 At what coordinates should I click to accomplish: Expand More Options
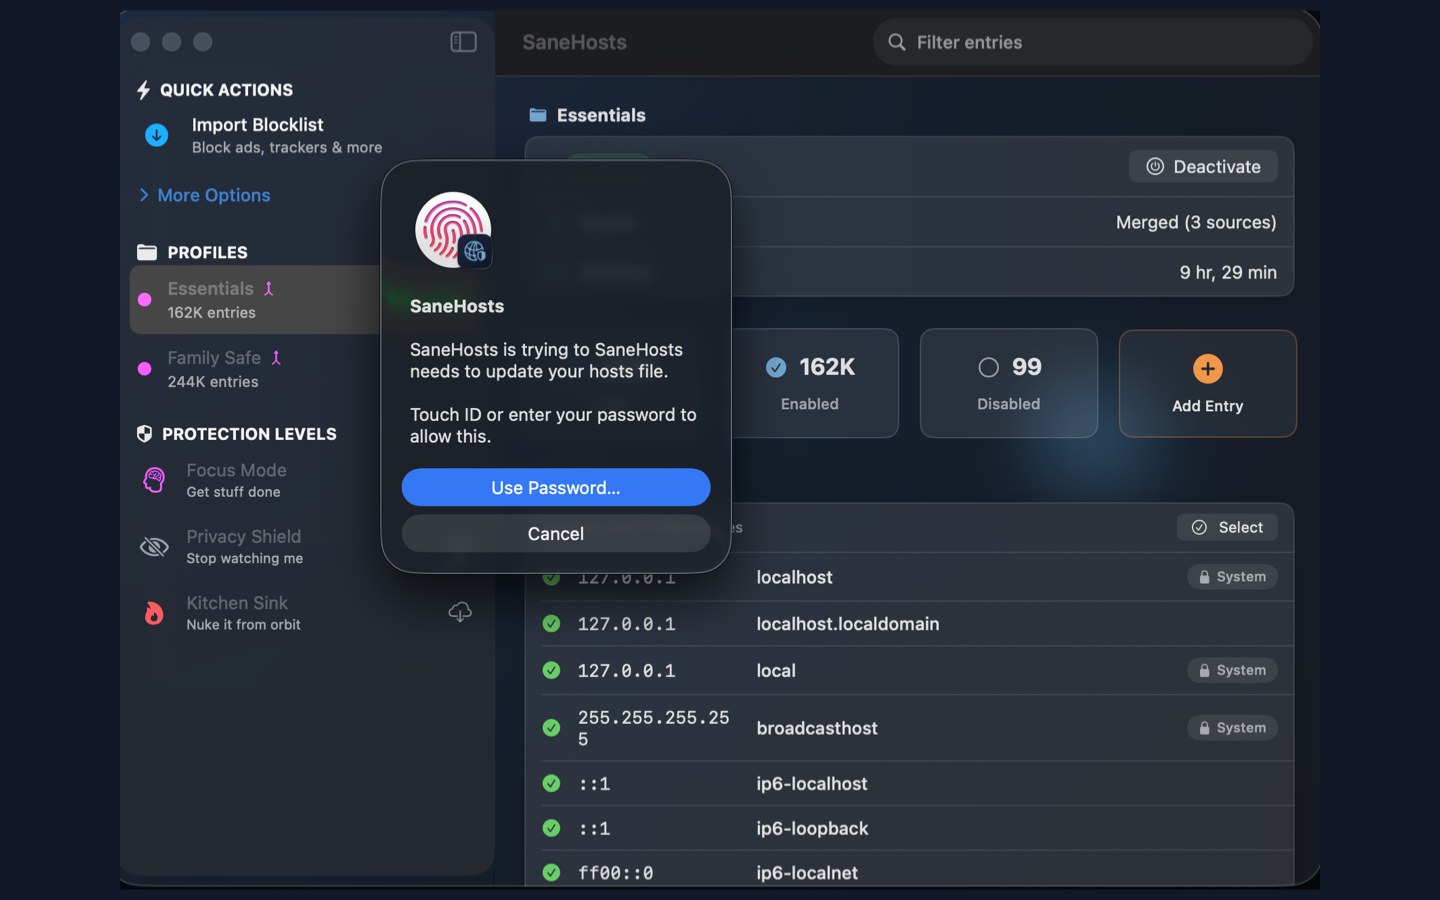pos(204,195)
